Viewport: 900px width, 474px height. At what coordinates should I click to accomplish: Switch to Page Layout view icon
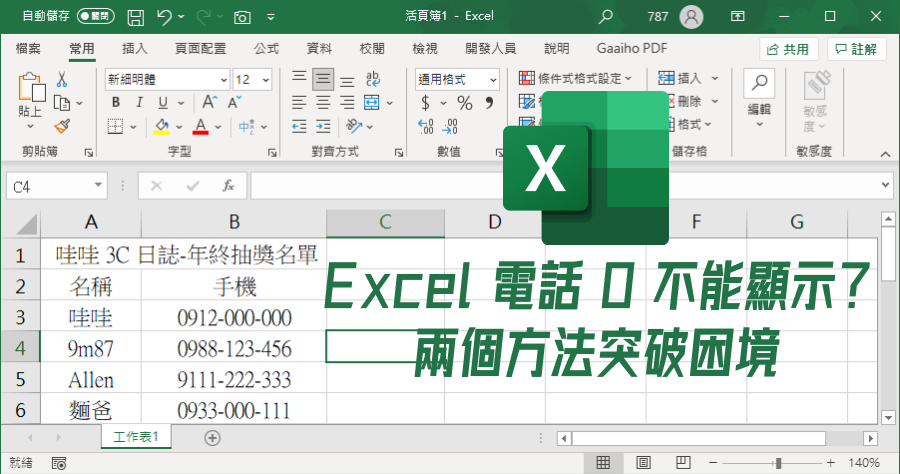point(643,463)
